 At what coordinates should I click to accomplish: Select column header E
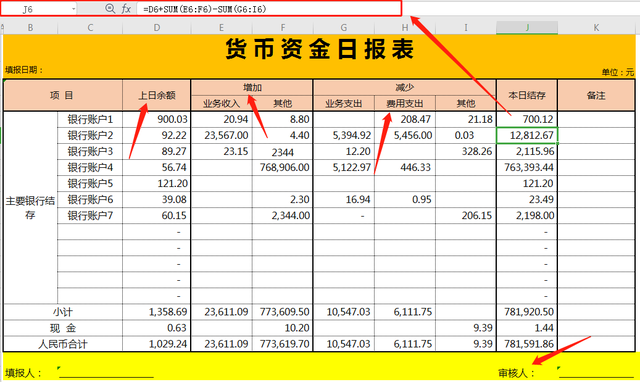pyautogui.click(x=221, y=28)
